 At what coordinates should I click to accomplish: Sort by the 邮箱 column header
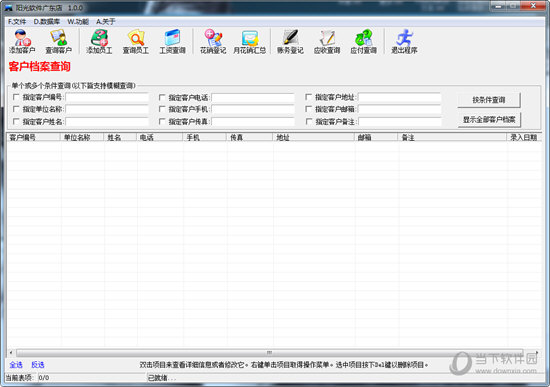click(x=376, y=138)
